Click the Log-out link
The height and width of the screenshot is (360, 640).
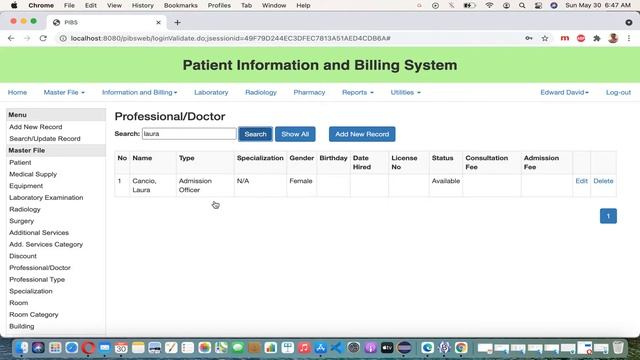[x=618, y=92]
